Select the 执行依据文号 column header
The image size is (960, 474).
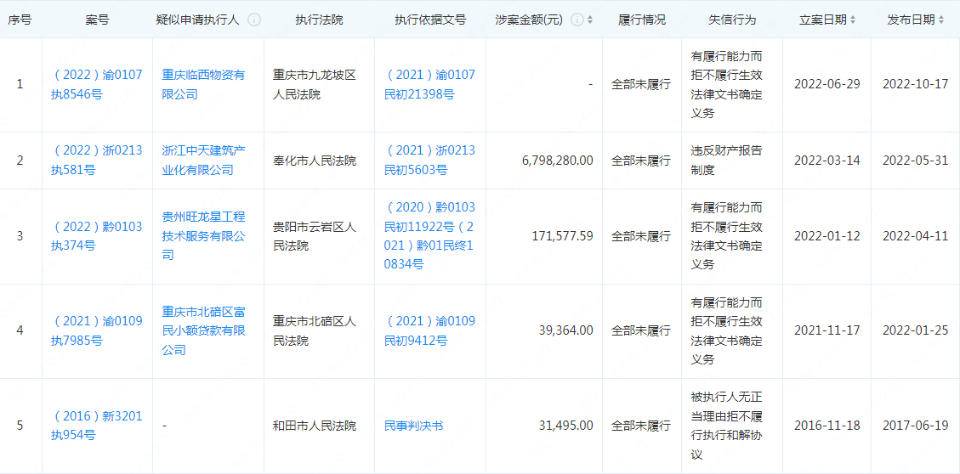coord(430,20)
